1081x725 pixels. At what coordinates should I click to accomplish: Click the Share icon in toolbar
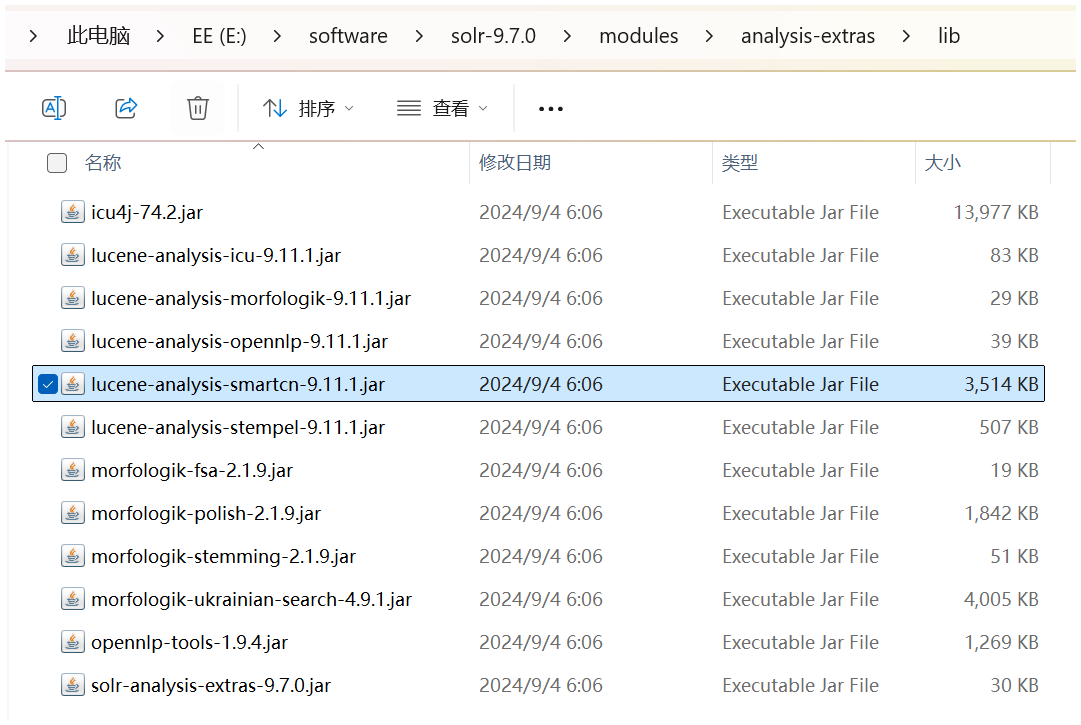point(126,108)
